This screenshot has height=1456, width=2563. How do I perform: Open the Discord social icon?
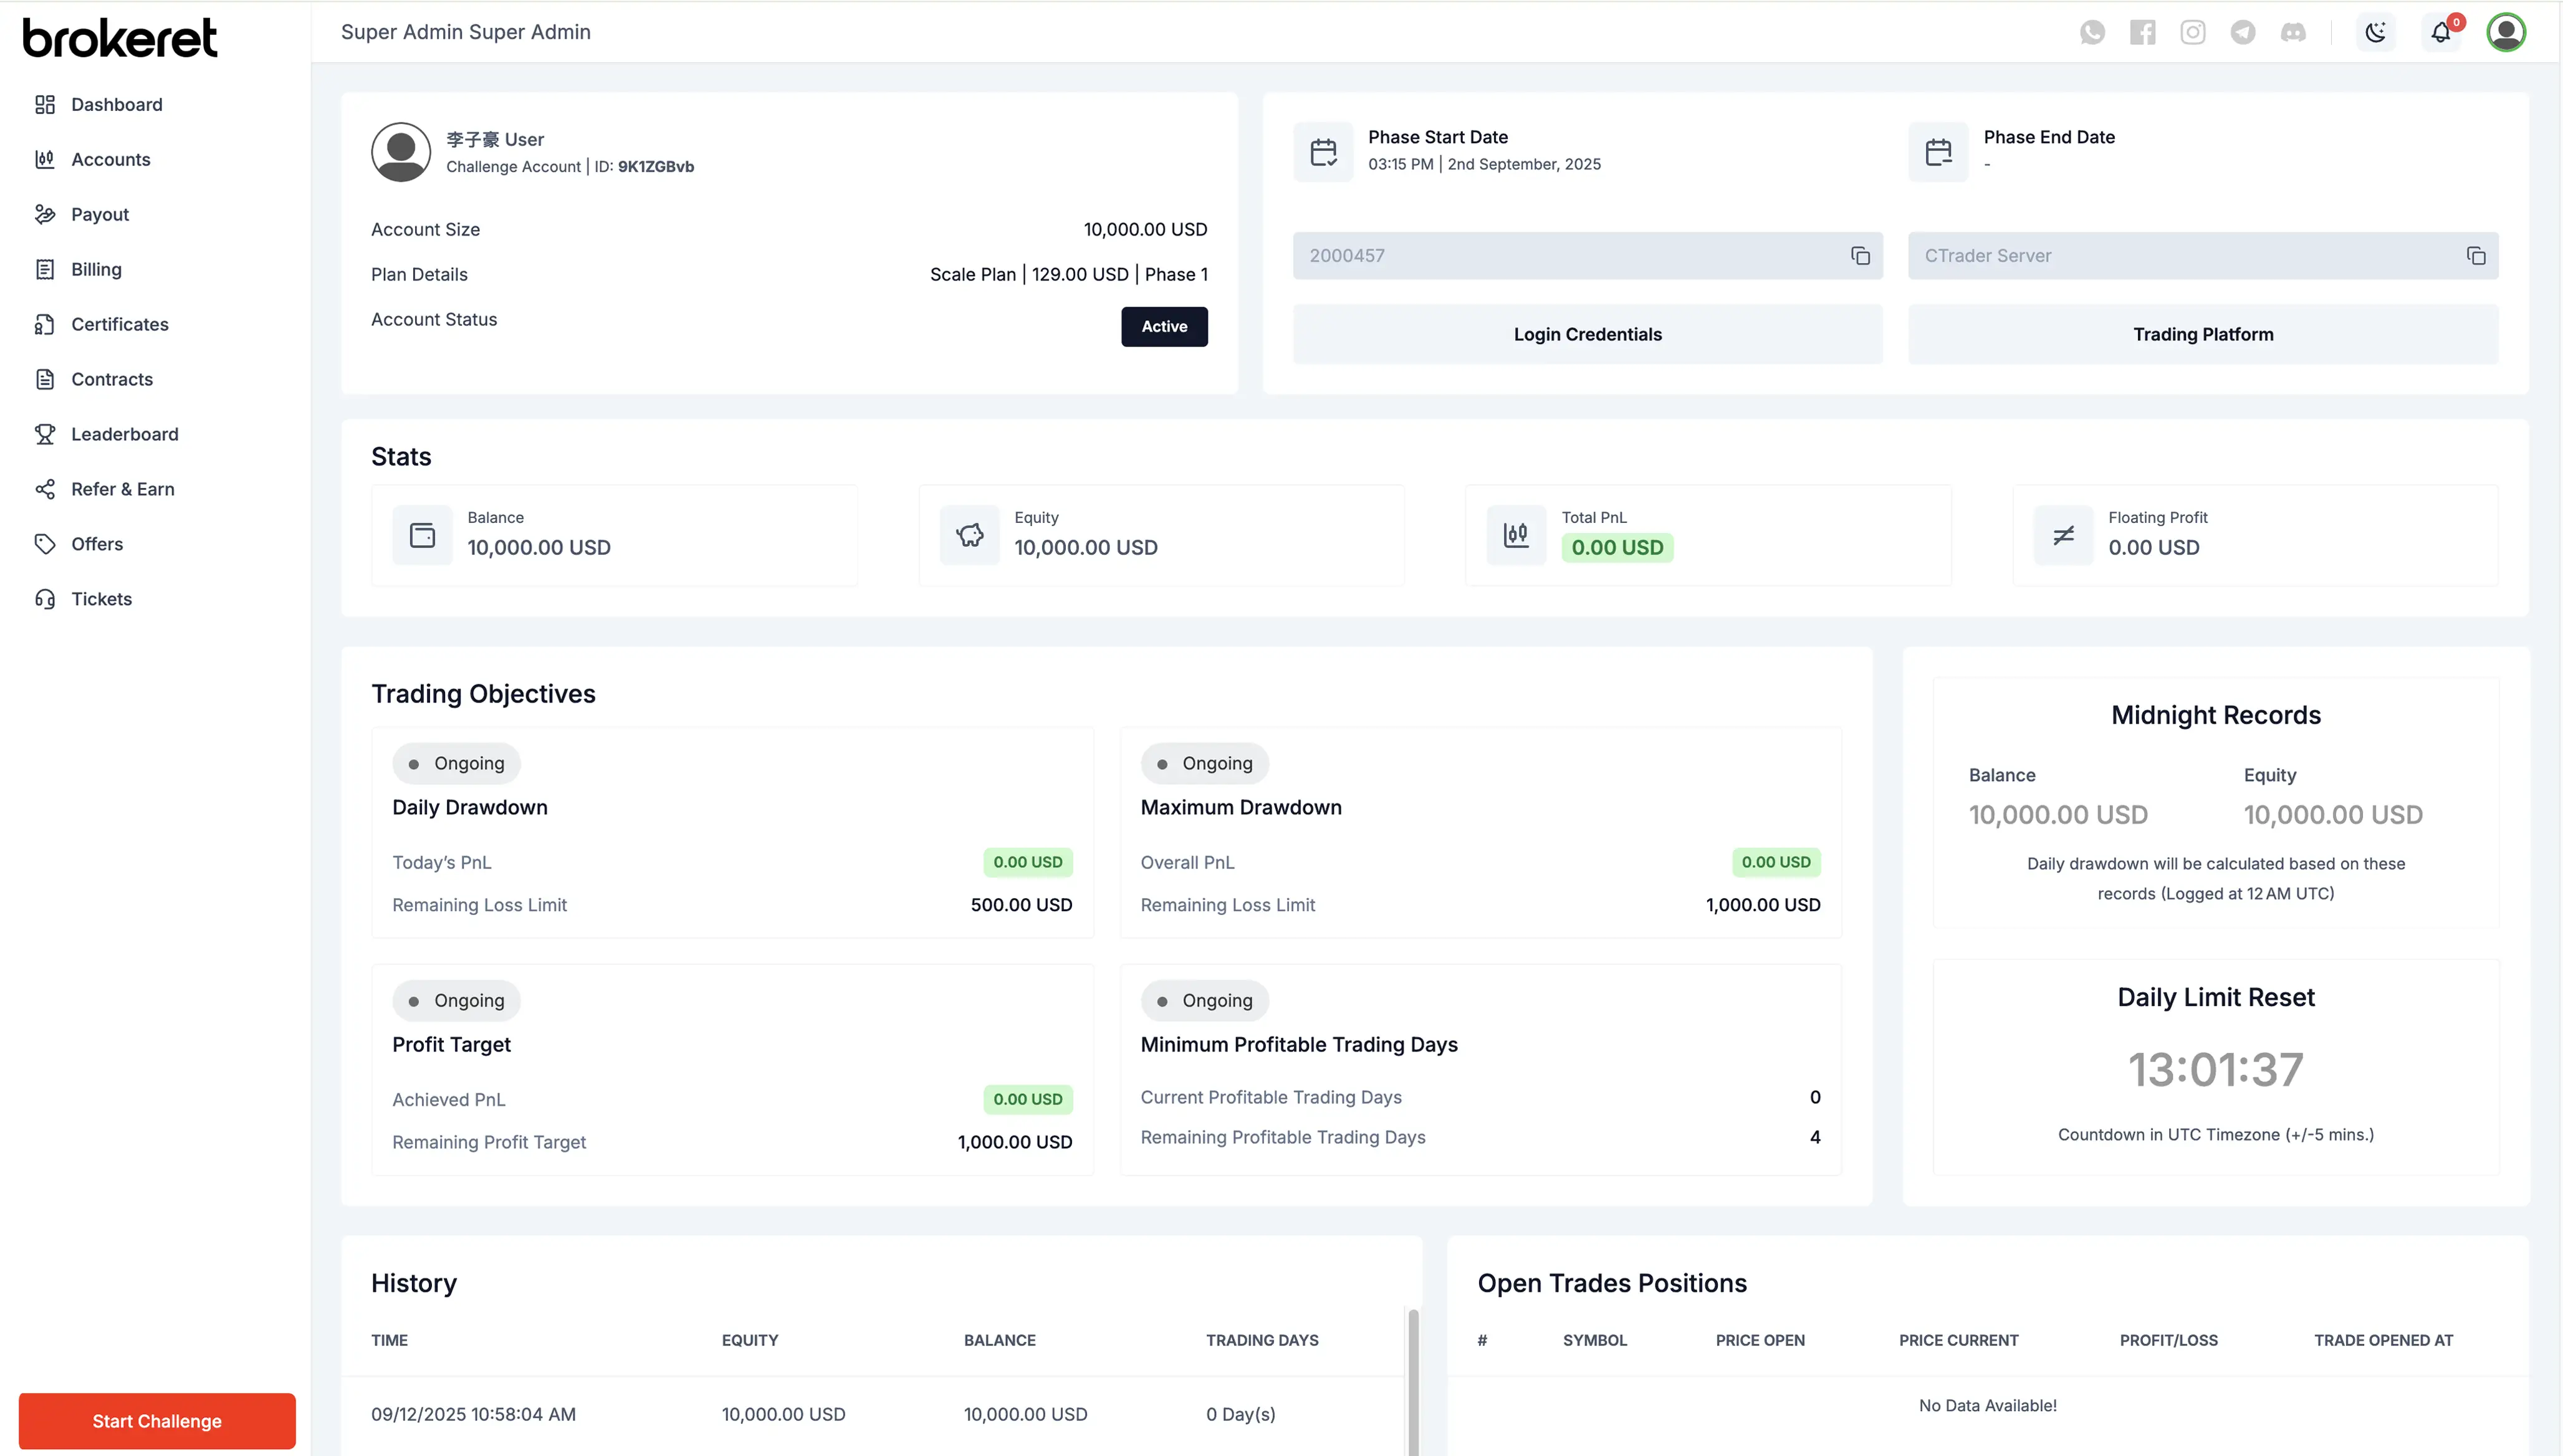(2293, 32)
